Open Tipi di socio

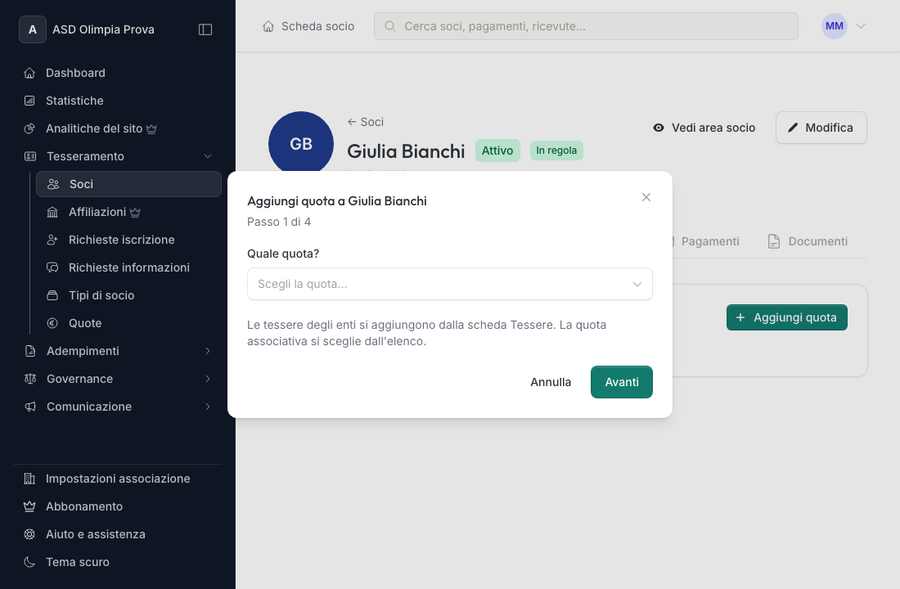pos(129,295)
